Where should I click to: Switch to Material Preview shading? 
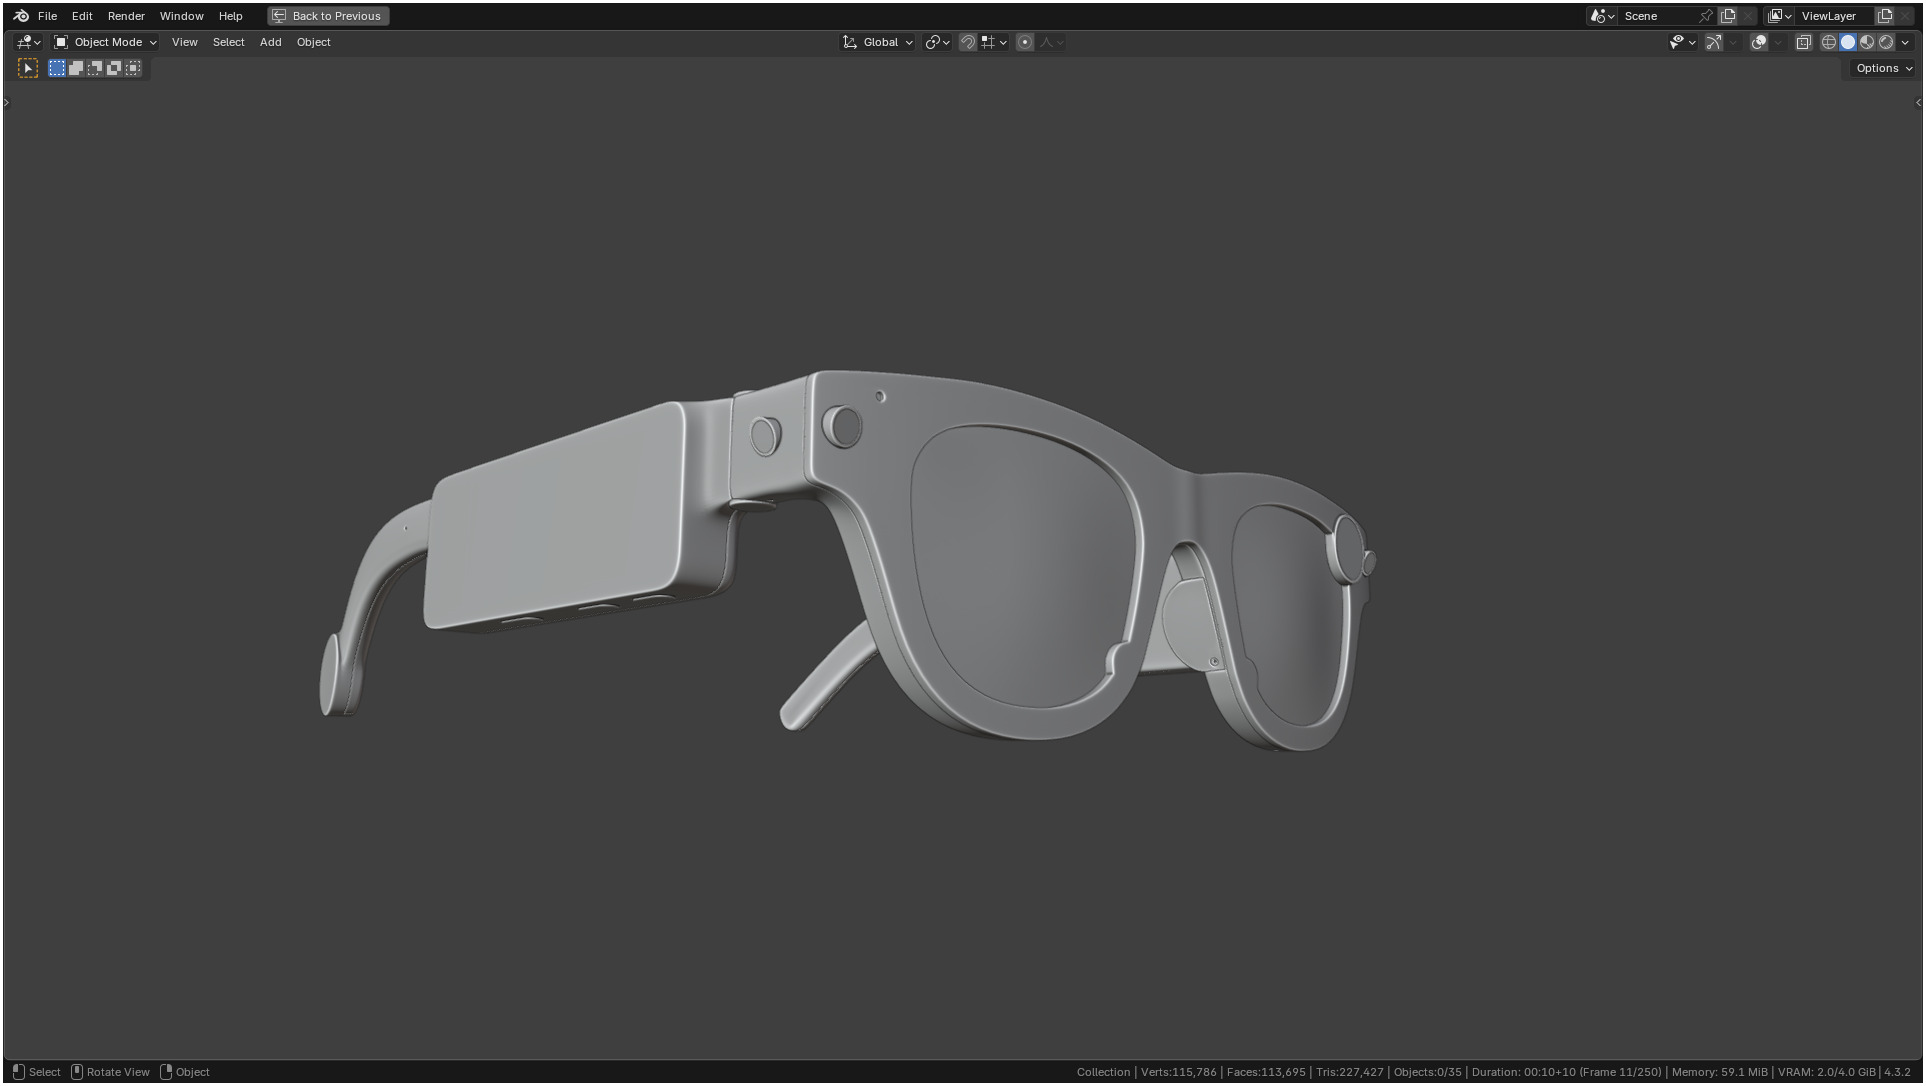pyautogui.click(x=1867, y=42)
